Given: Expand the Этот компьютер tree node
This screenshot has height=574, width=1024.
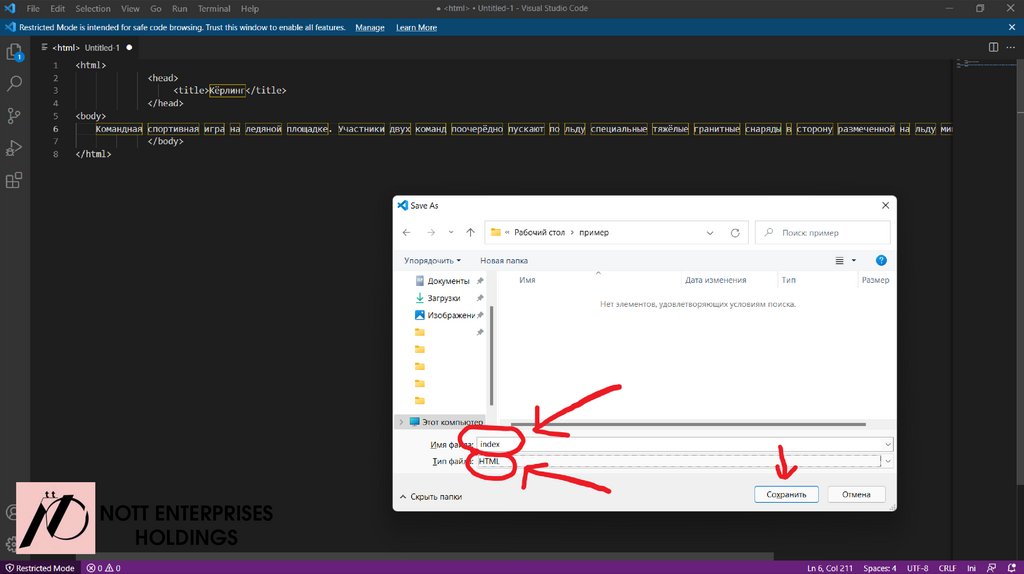Looking at the screenshot, I should pos(402,422).
